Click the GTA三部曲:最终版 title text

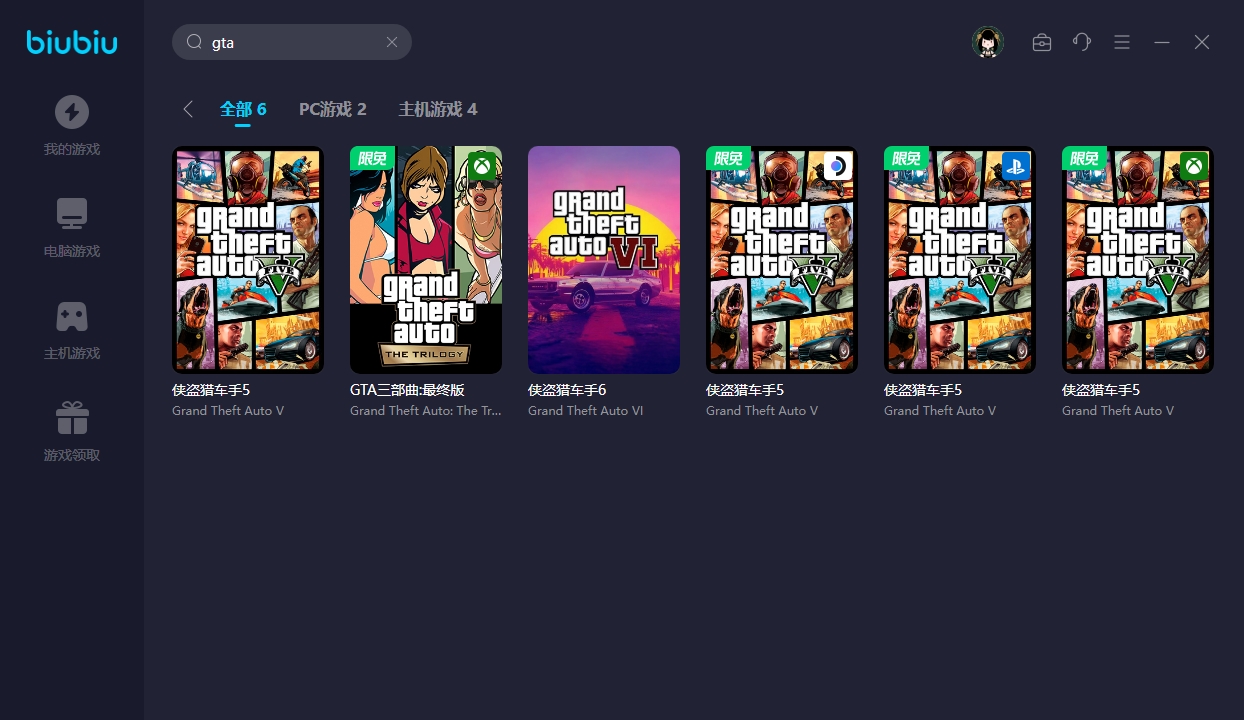(x=407, y=390)
